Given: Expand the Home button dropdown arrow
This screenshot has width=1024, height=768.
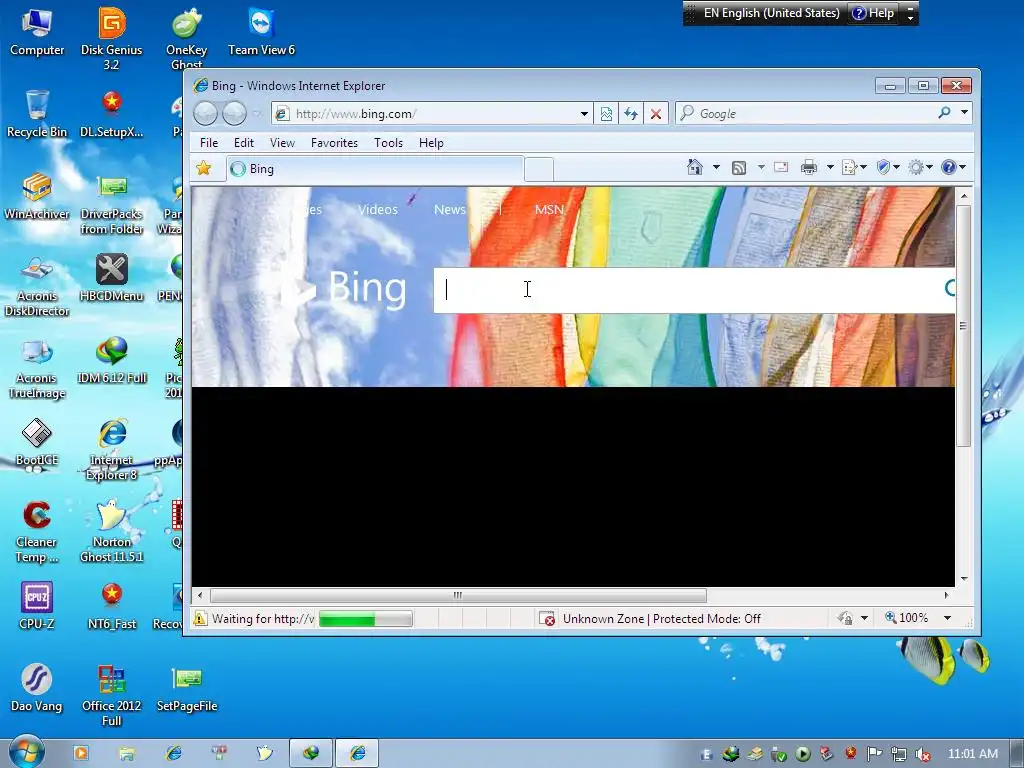Looking at the screenshot, I should [x=716, y=168].
